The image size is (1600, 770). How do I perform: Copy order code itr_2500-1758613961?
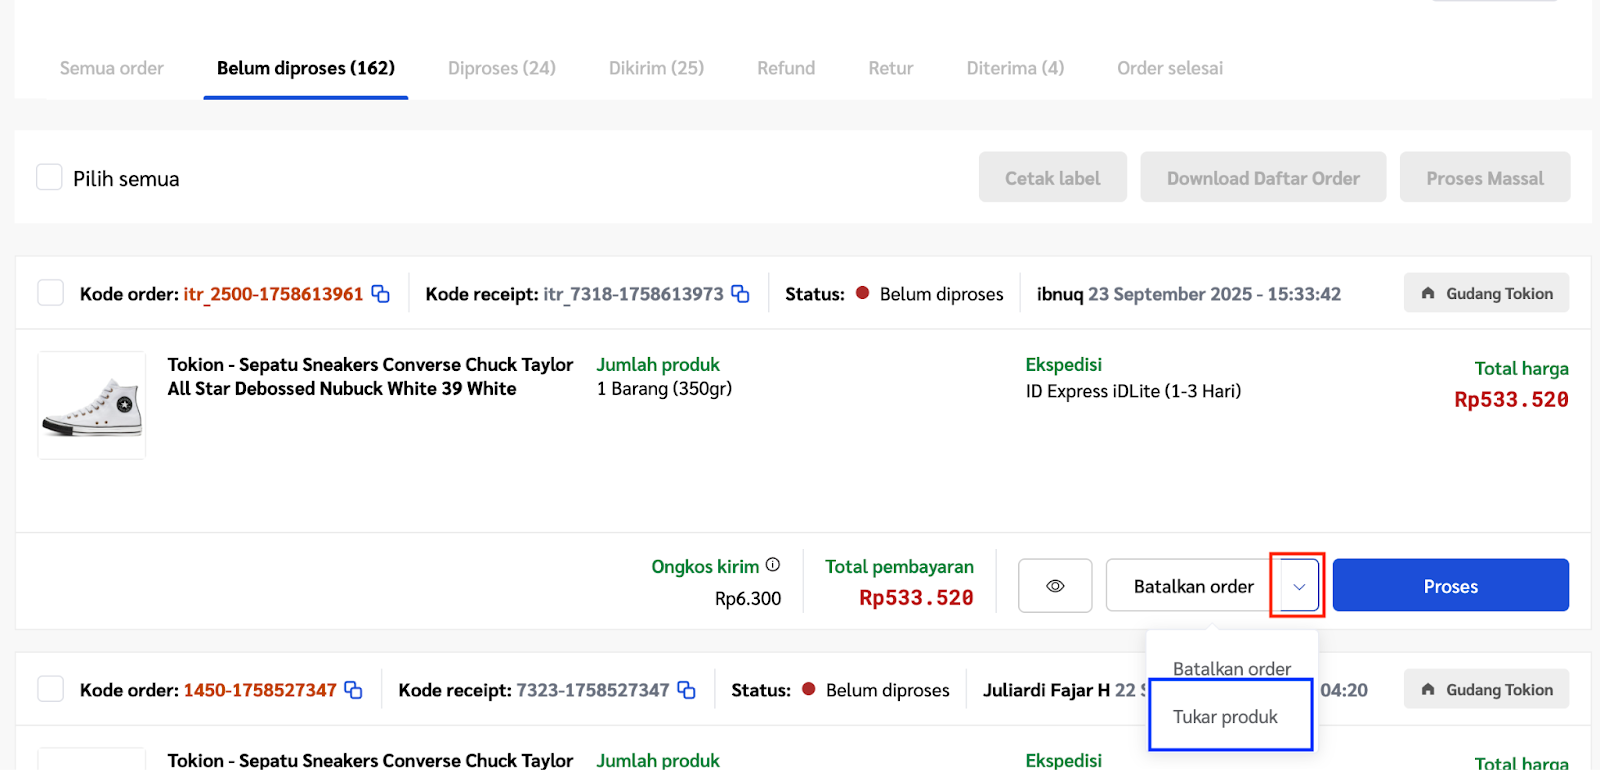381,294
